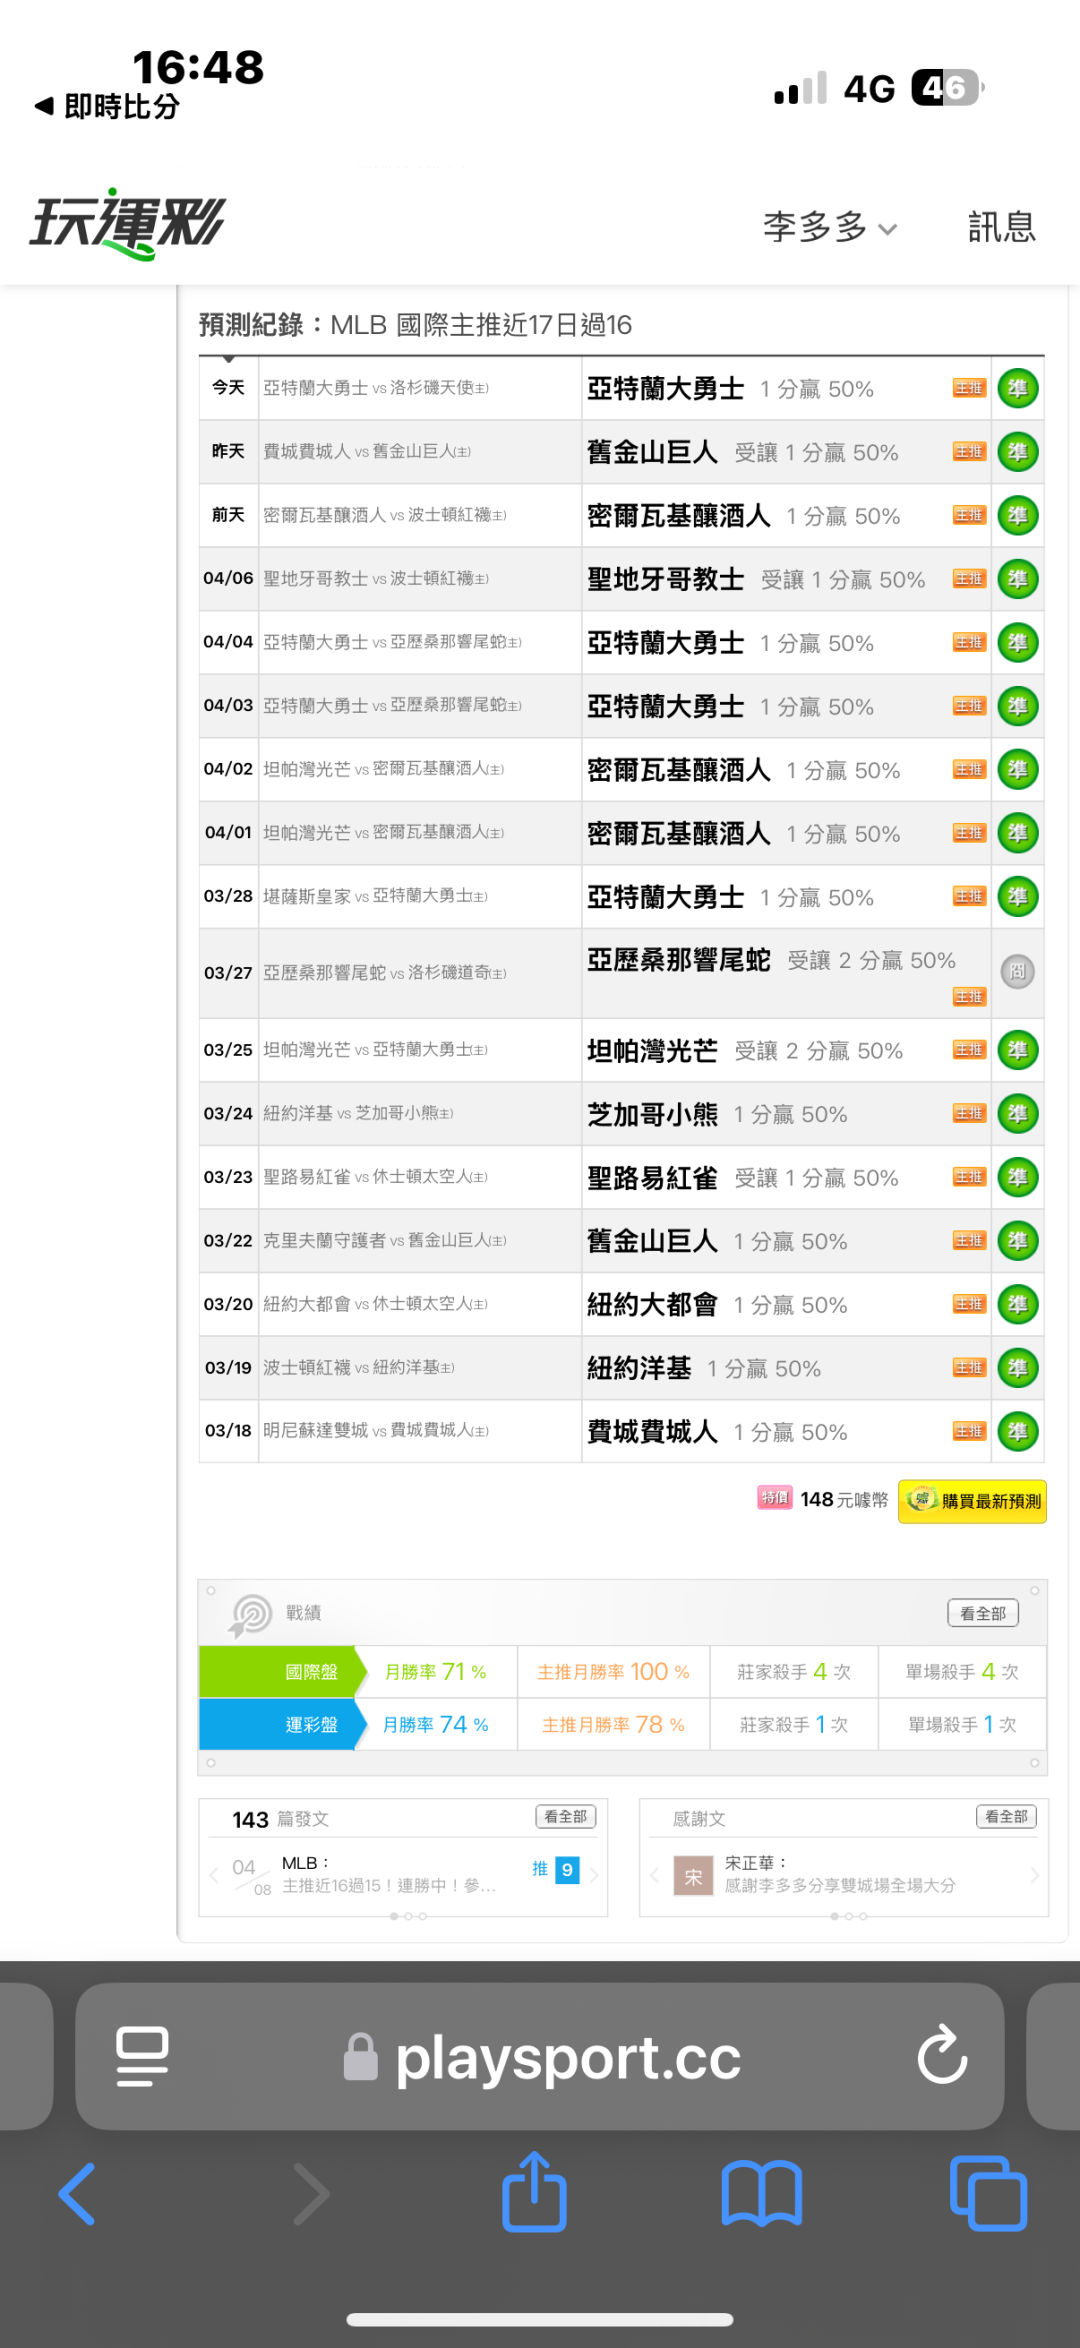The image size is (1080, 2348).
Task: Click 費城費城人 vs 舊金山巨人 match
Action: coord(367,452)
